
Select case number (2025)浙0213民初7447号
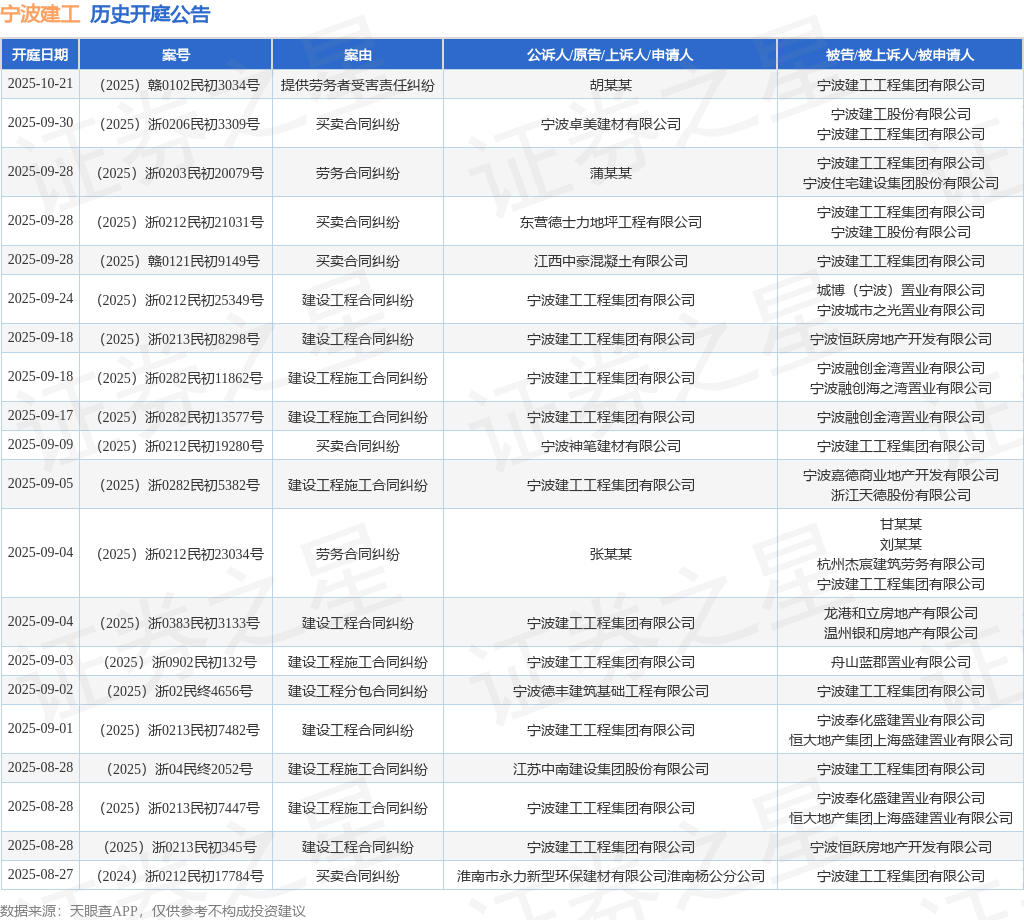tap(176, 808)
